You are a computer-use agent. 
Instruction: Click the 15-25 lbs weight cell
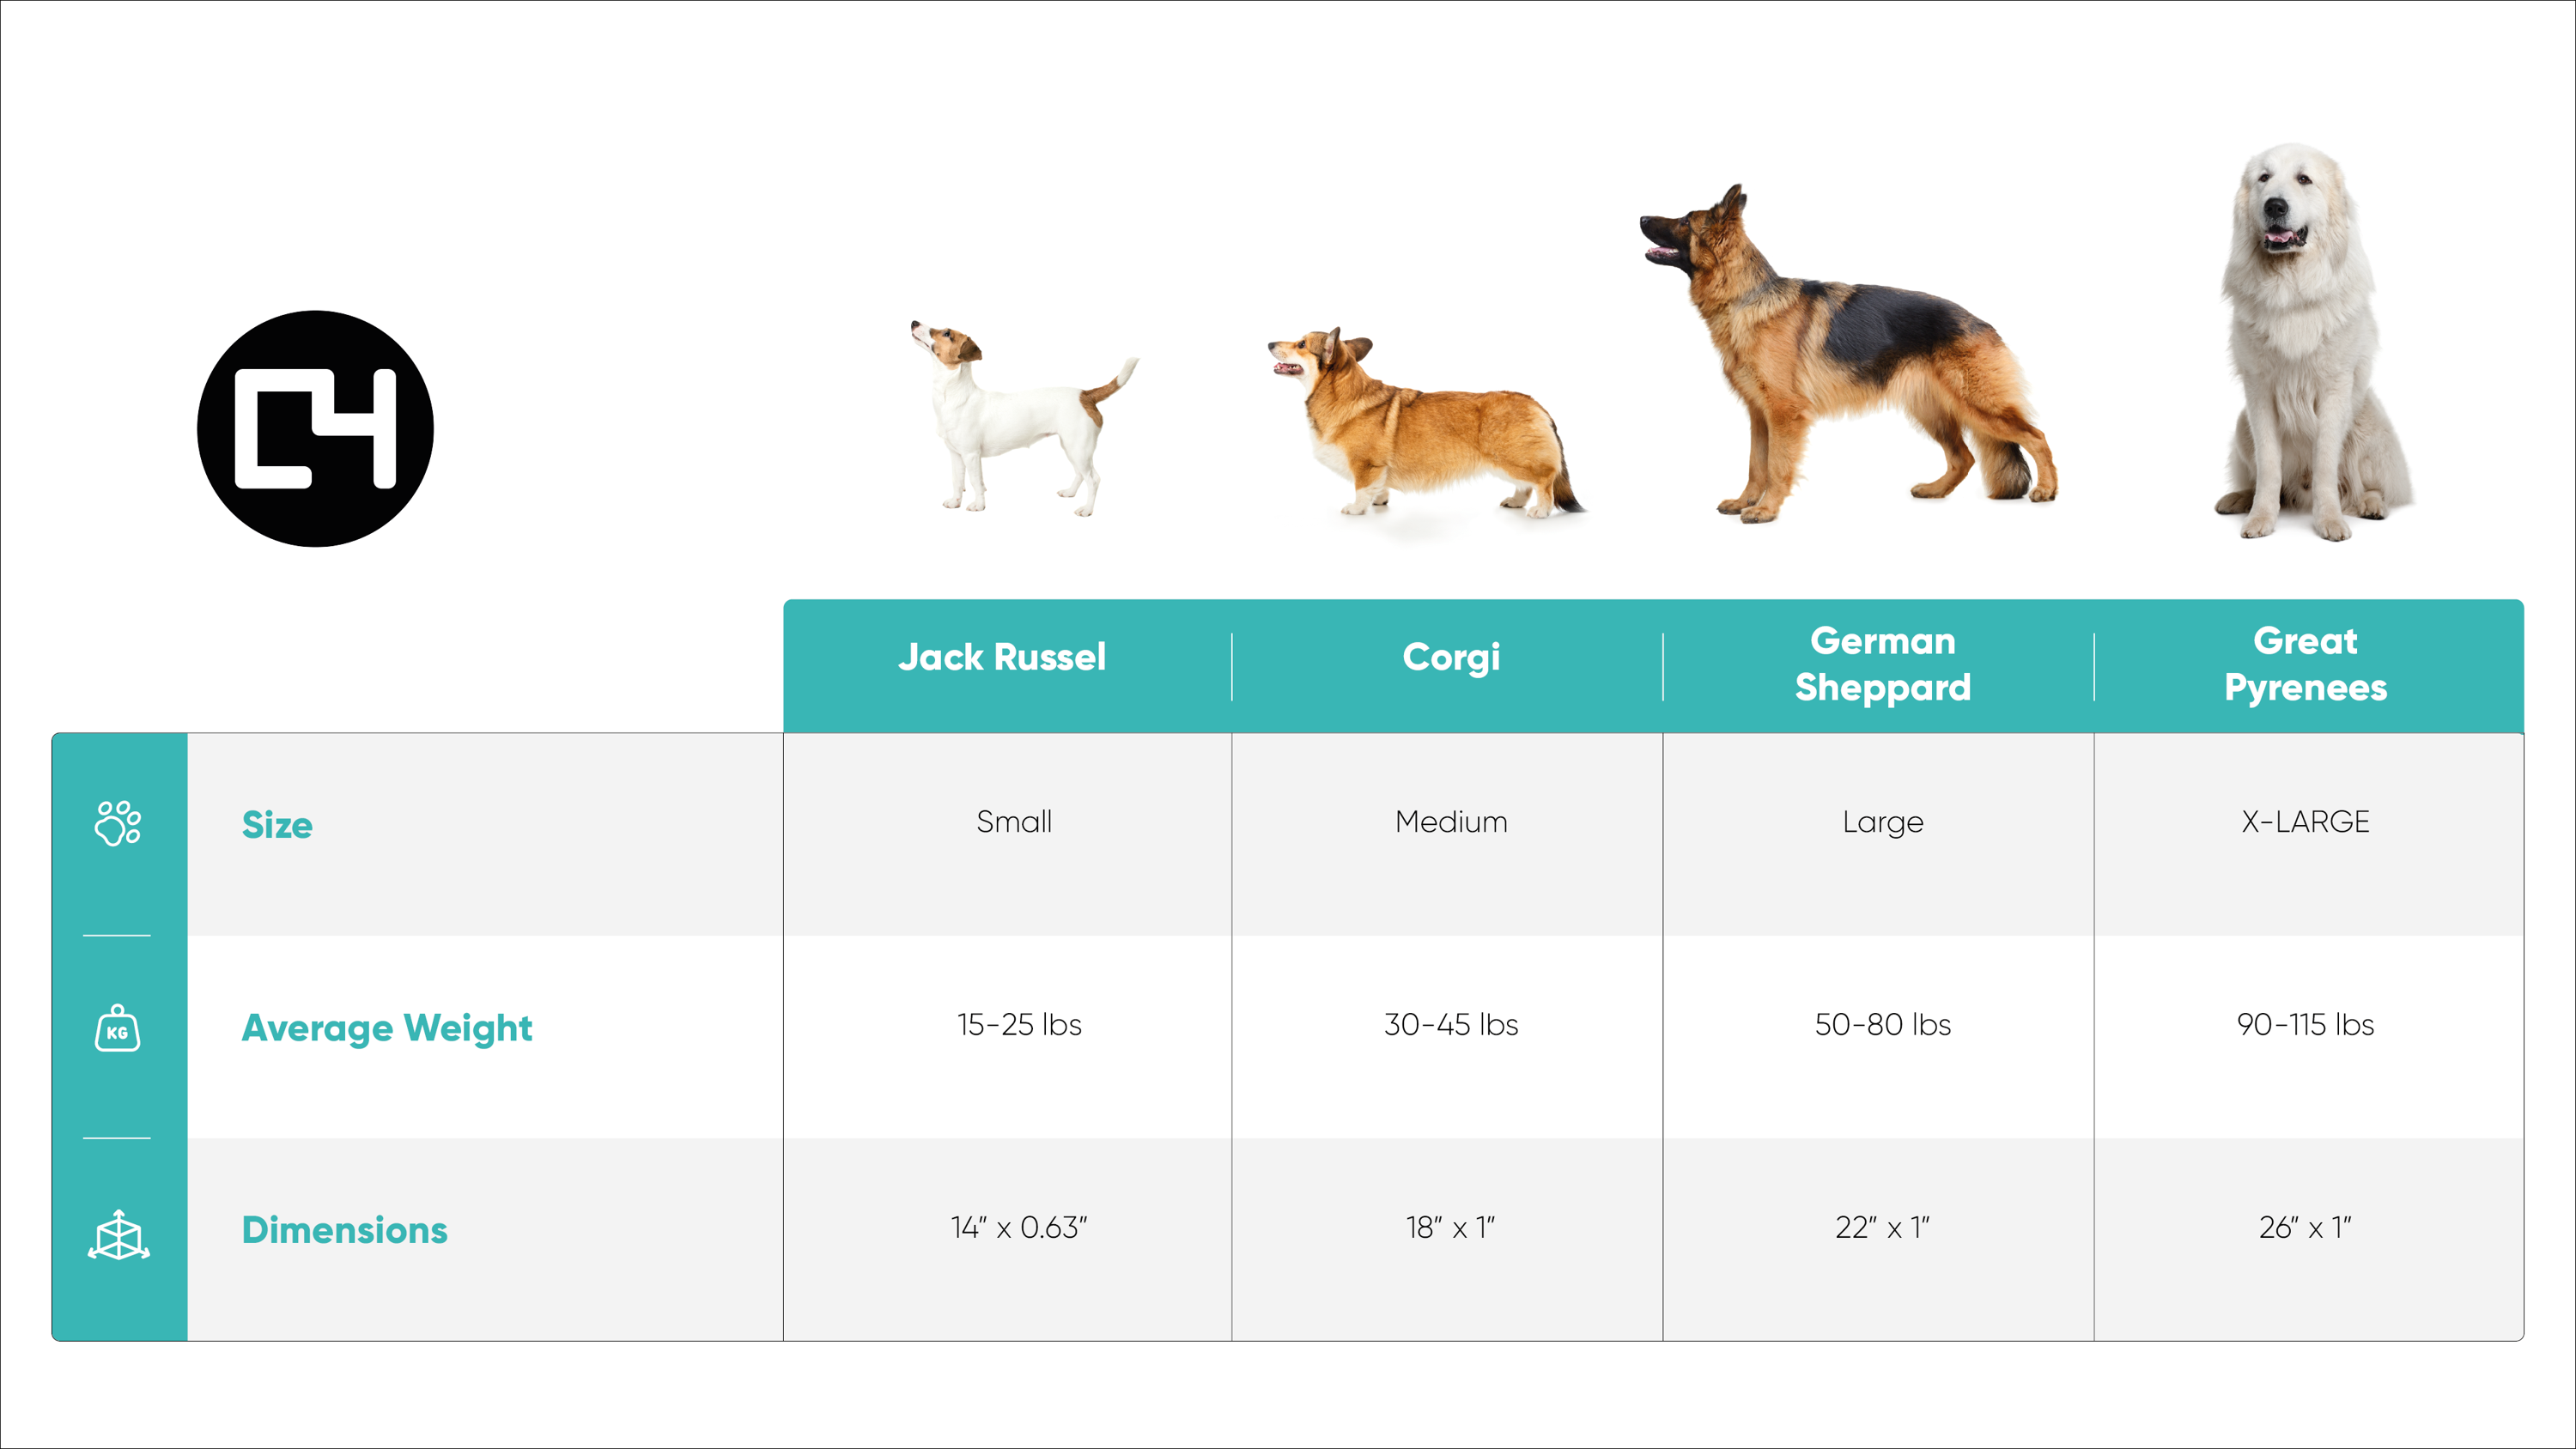click(1019, 1025)
